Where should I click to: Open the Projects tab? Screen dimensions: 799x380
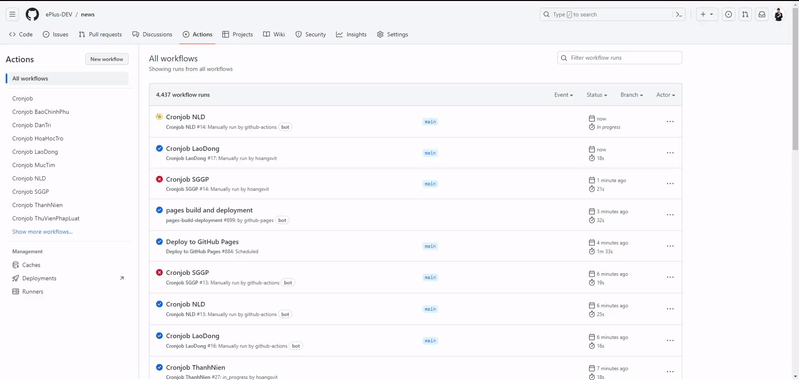click(237, 35)
